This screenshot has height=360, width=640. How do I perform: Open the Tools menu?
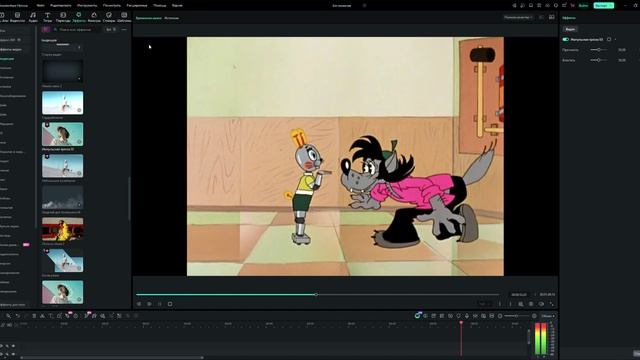coord(87,5)
